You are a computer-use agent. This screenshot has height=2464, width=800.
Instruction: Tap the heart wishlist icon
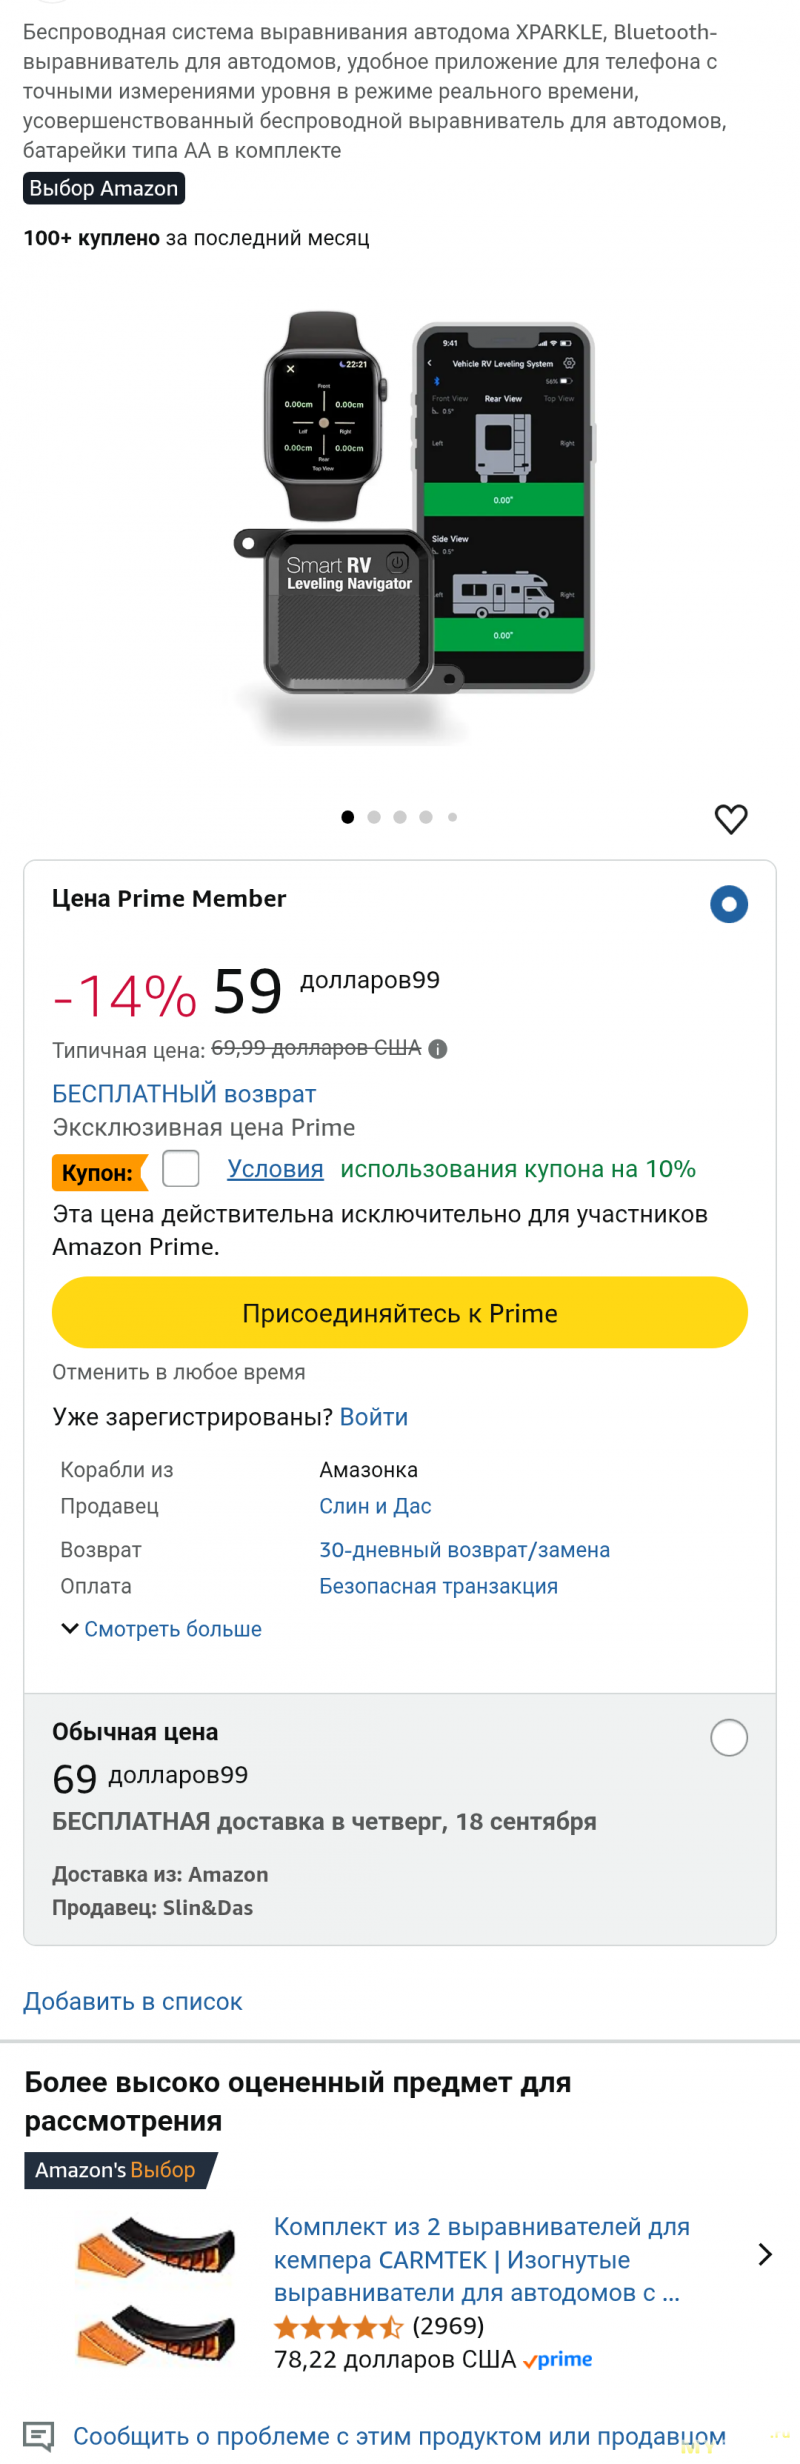coord(731,819)
